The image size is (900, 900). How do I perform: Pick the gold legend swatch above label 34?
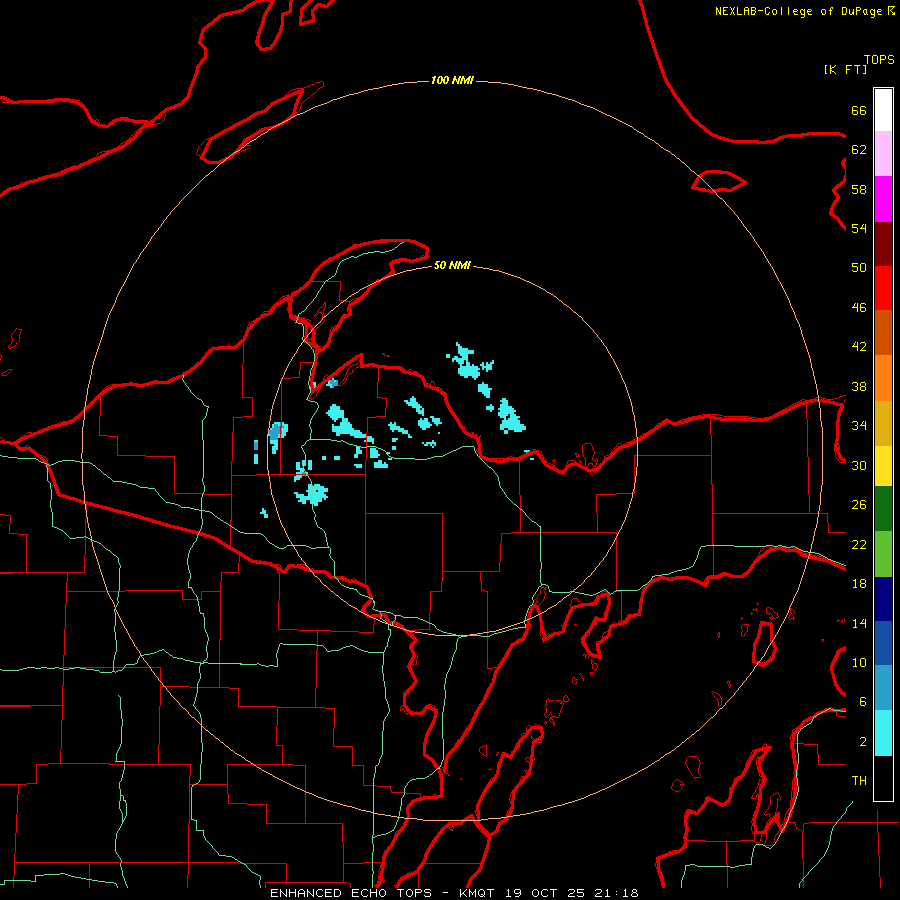tap(883, 423)
